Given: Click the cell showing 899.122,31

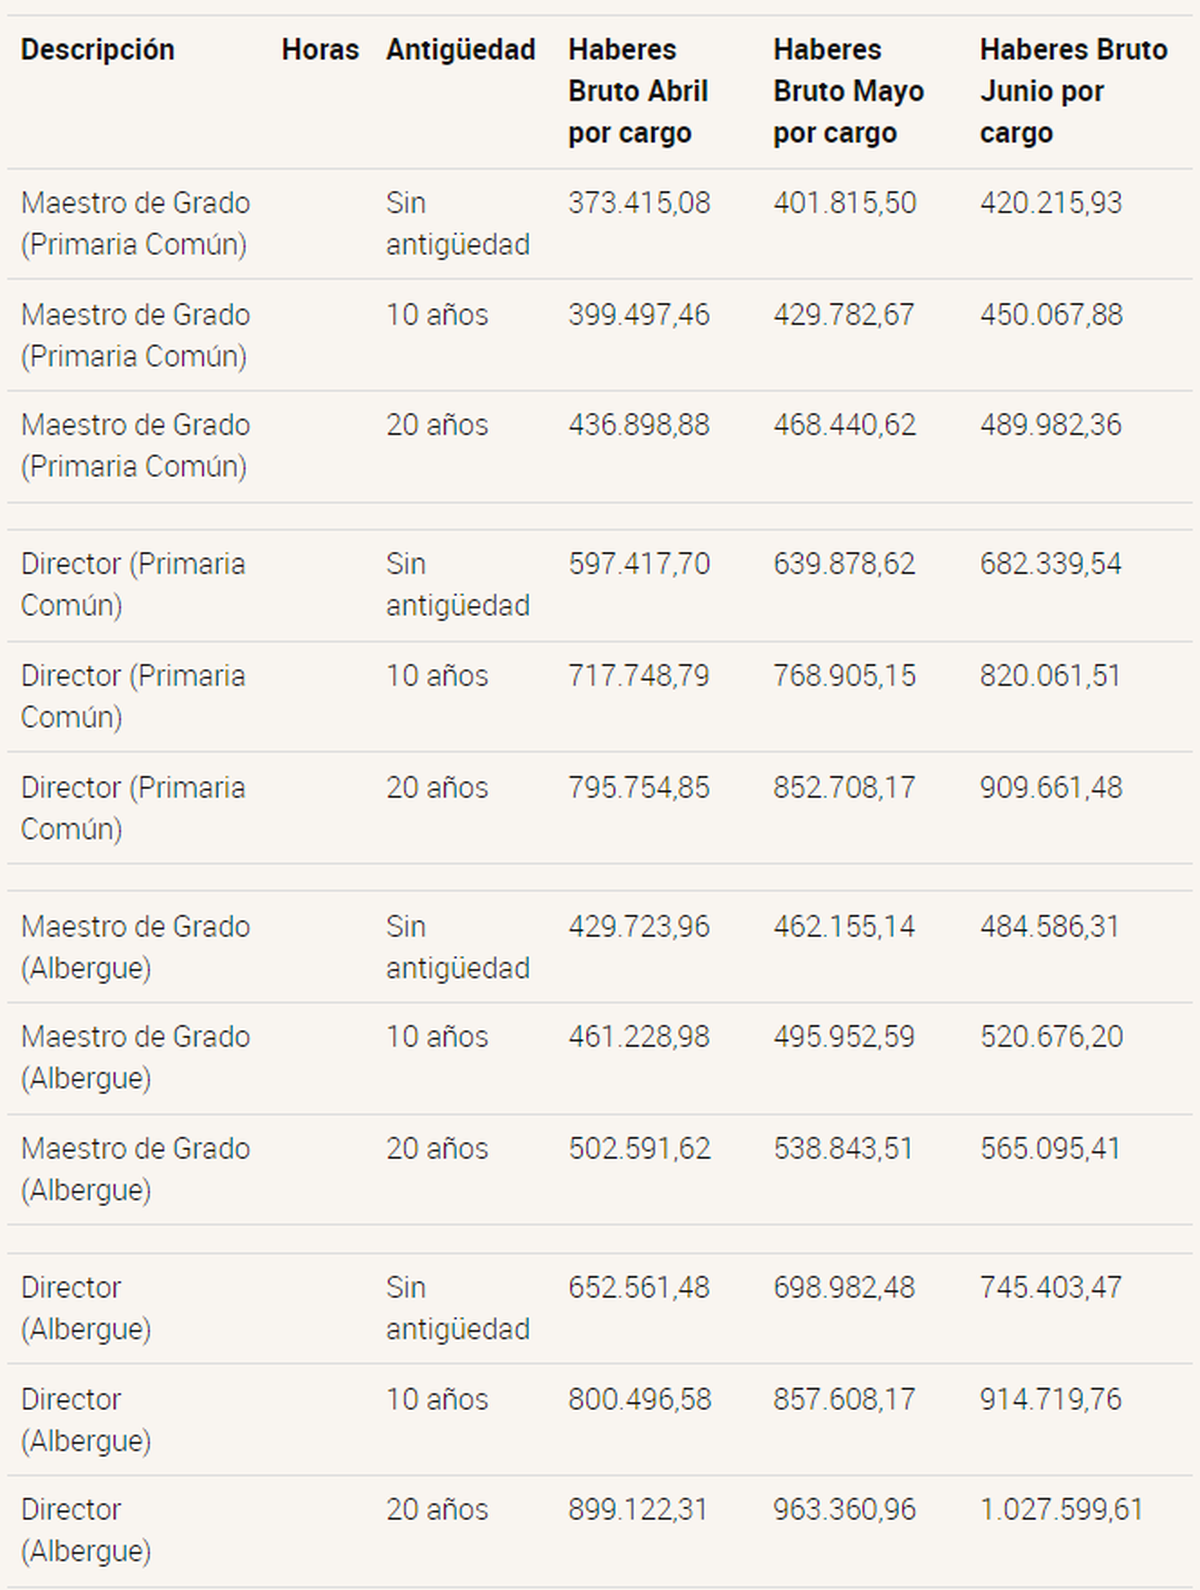Looking at the screenshot, I should point(638,1510).
